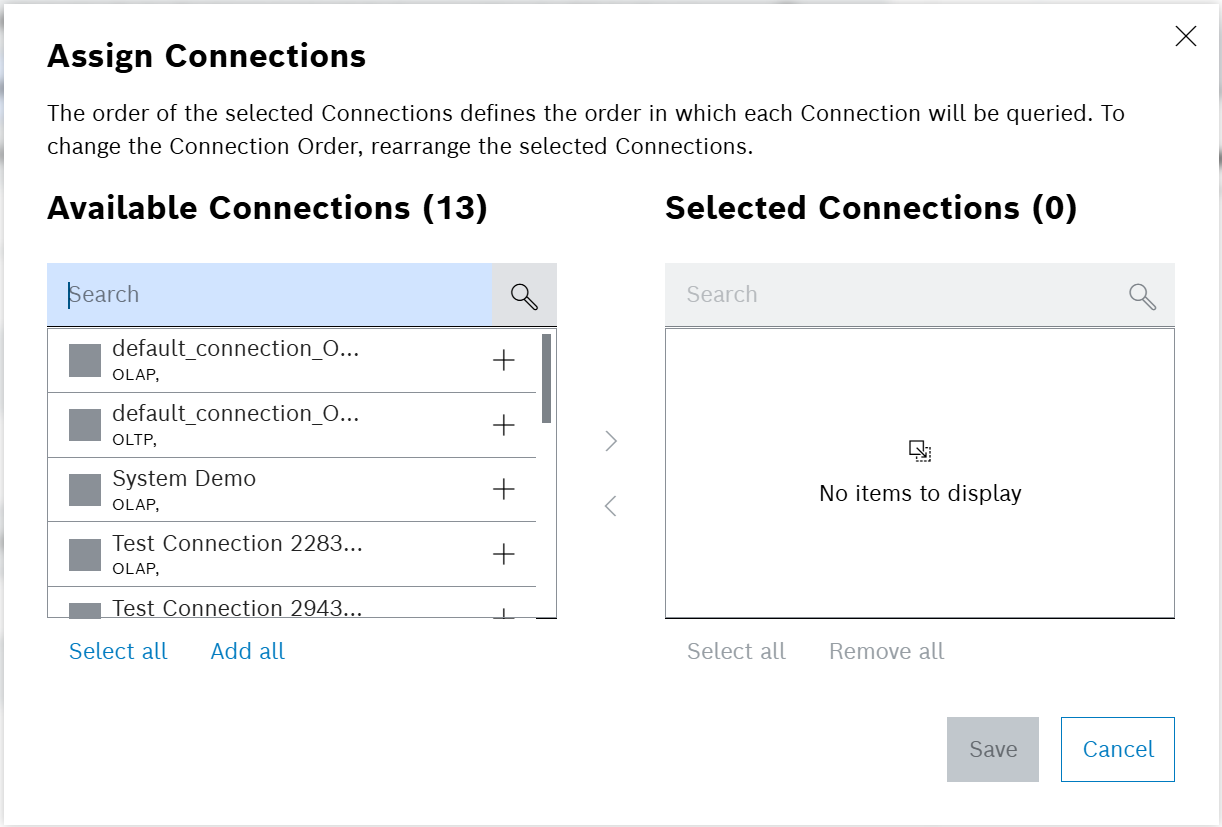The height and width of the screenshot is (827, 1222).
Task: Add Test Connection 2283... via plus icon
Action: coord(504,554)
